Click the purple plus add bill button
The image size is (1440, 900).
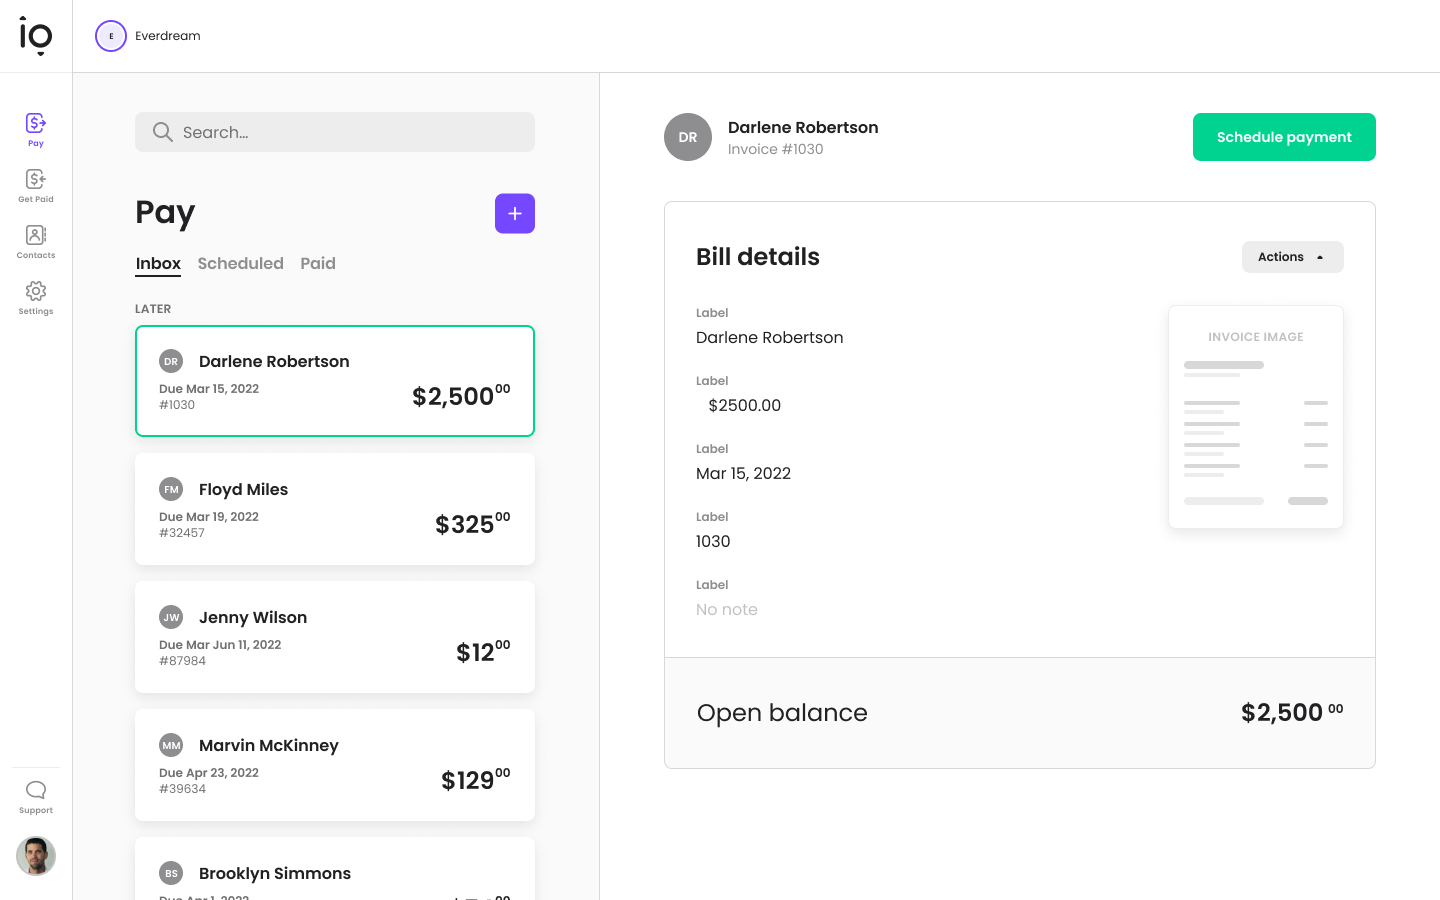(515, 213)
